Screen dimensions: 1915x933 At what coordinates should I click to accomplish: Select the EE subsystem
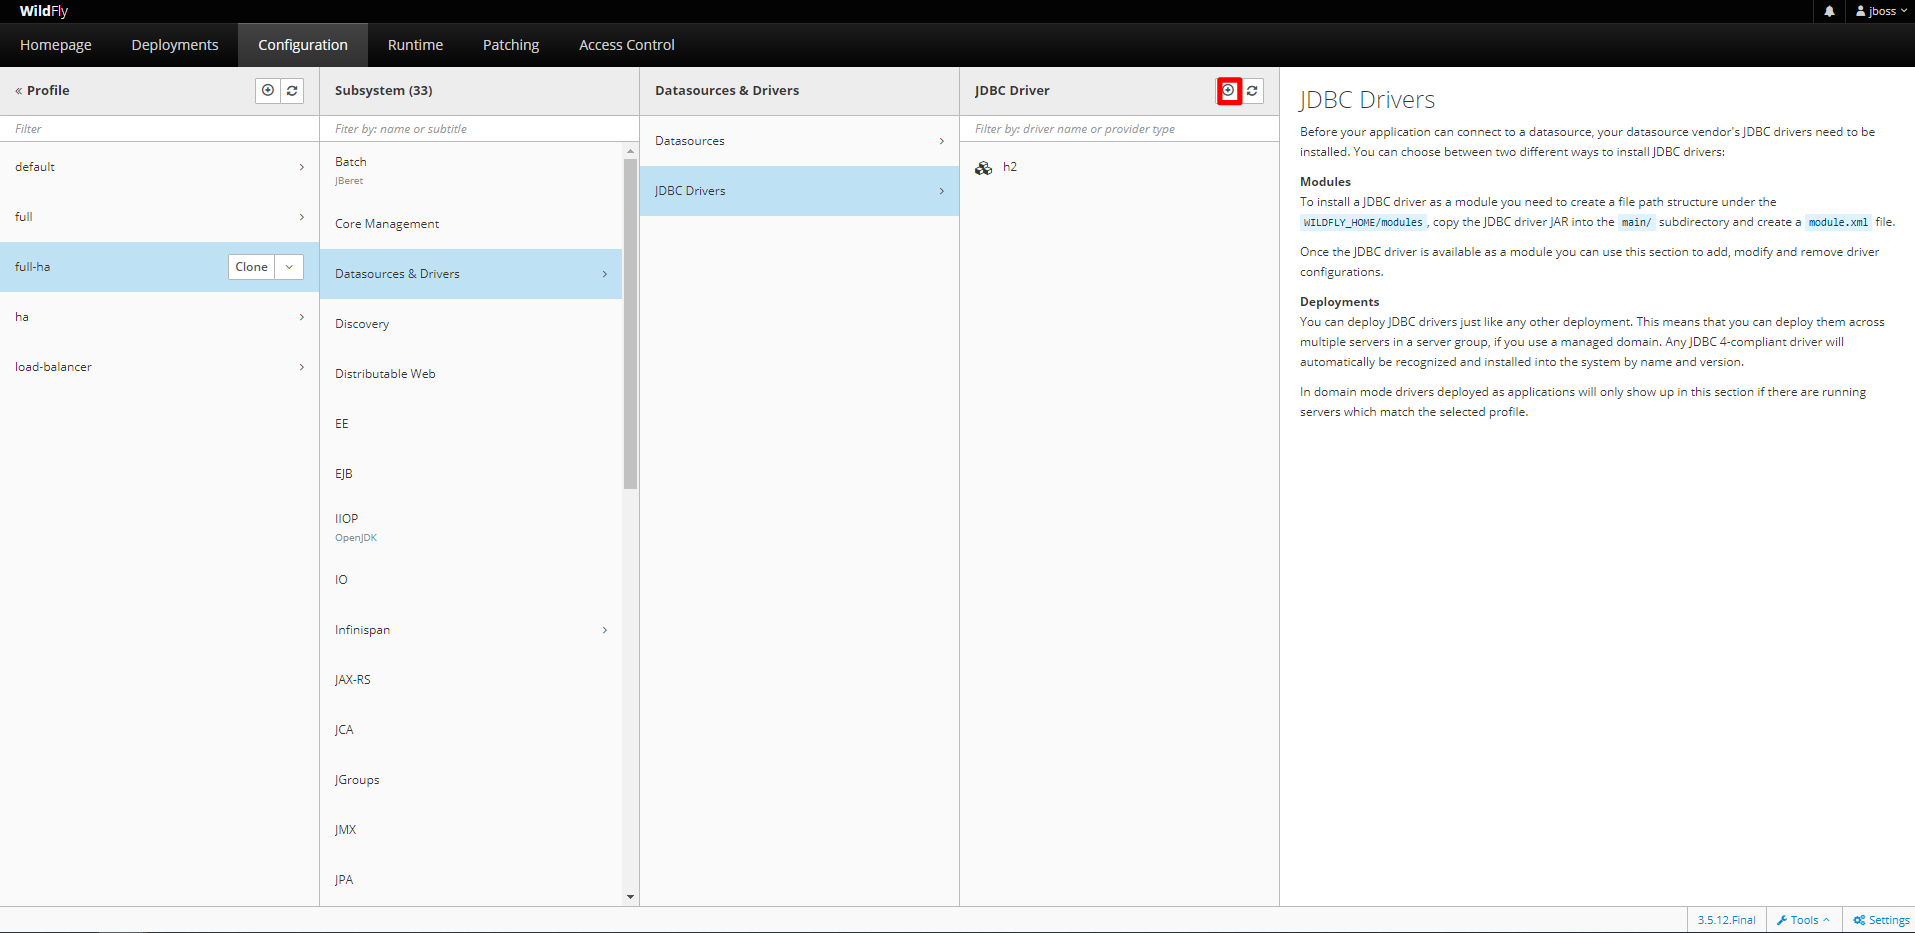coord(471,424)
